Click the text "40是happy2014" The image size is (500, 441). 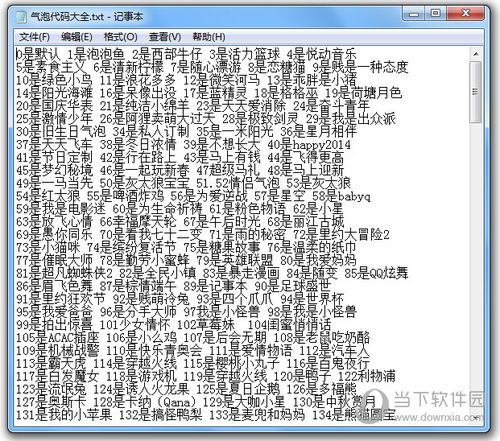309,145
